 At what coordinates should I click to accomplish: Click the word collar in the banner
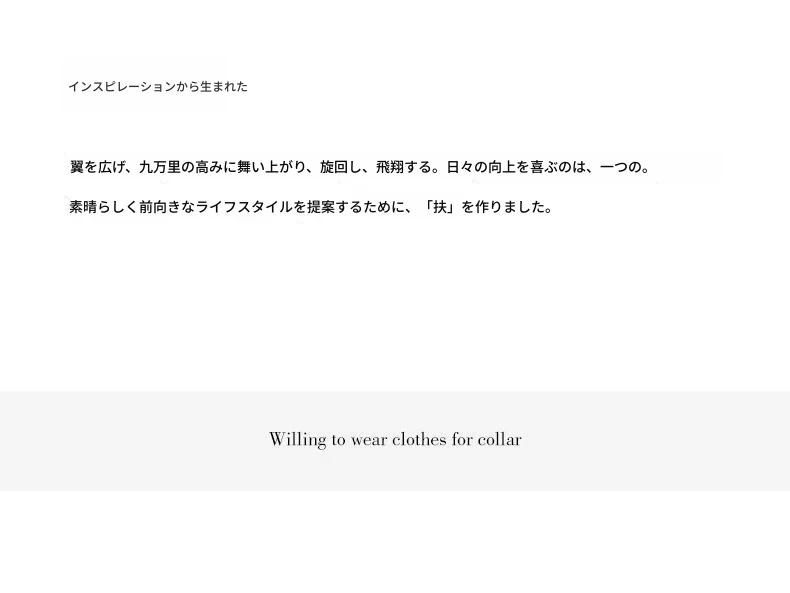pyautogui.click(x=499, y=439)
